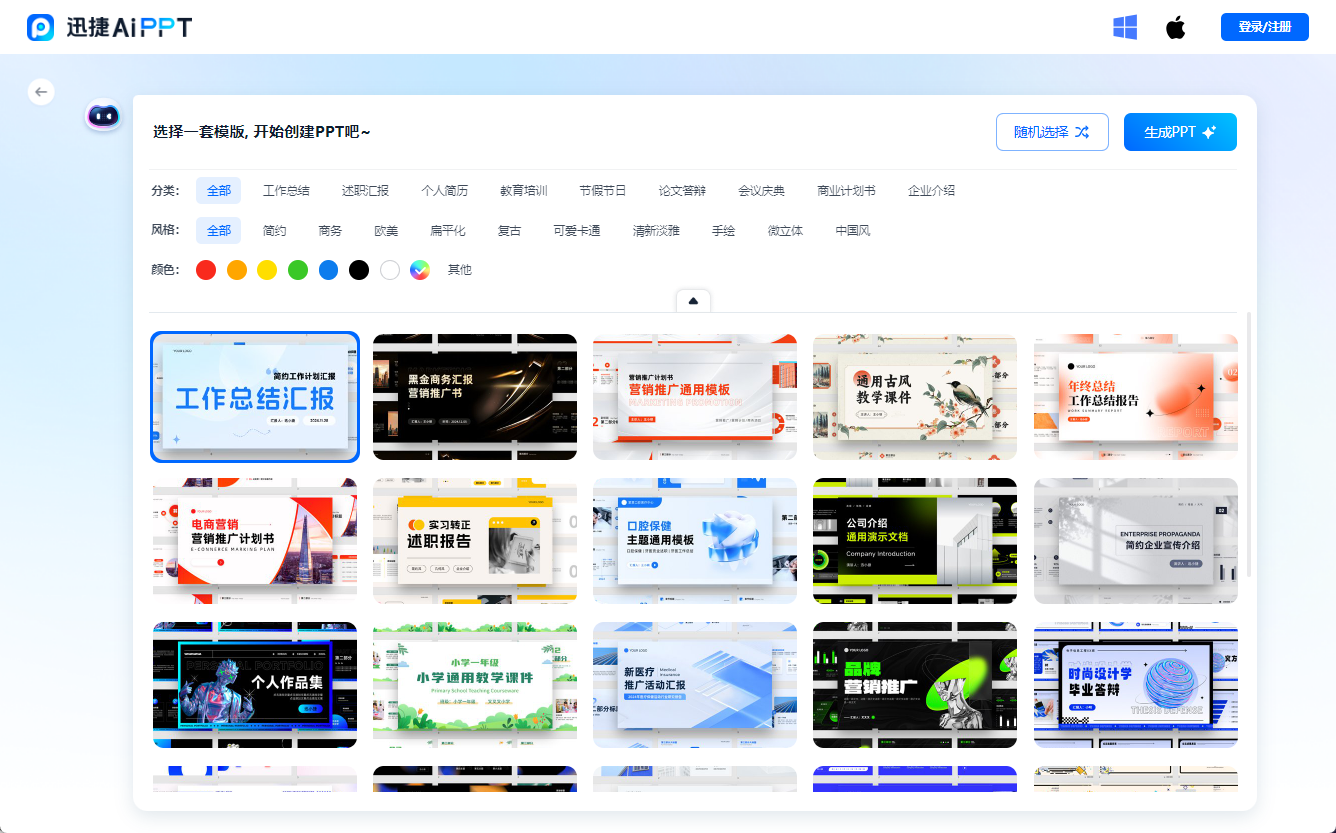
Task: Choose the 手绘 style filter
Action: click(x=723, y=230)
